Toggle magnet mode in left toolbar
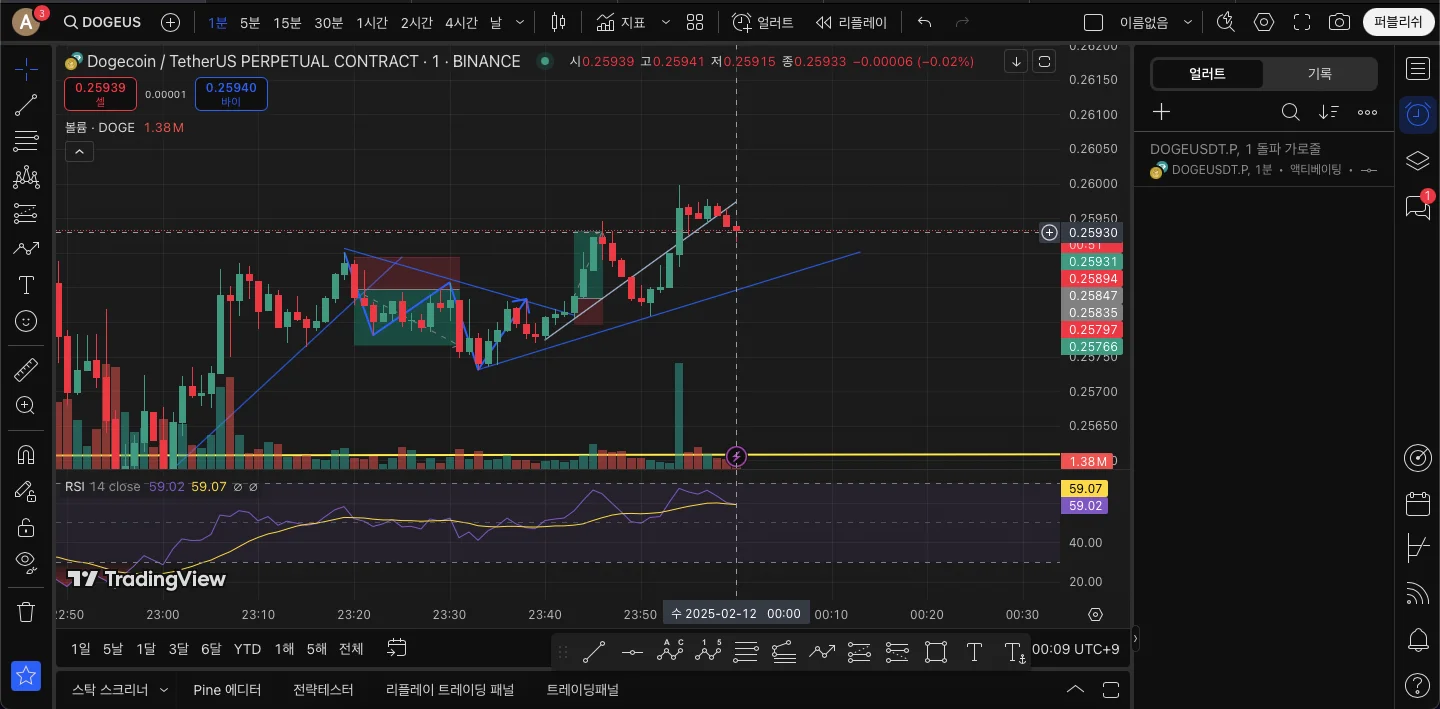Image resolution: width=1440 pixels, height=709 pixels. (26, 454)
